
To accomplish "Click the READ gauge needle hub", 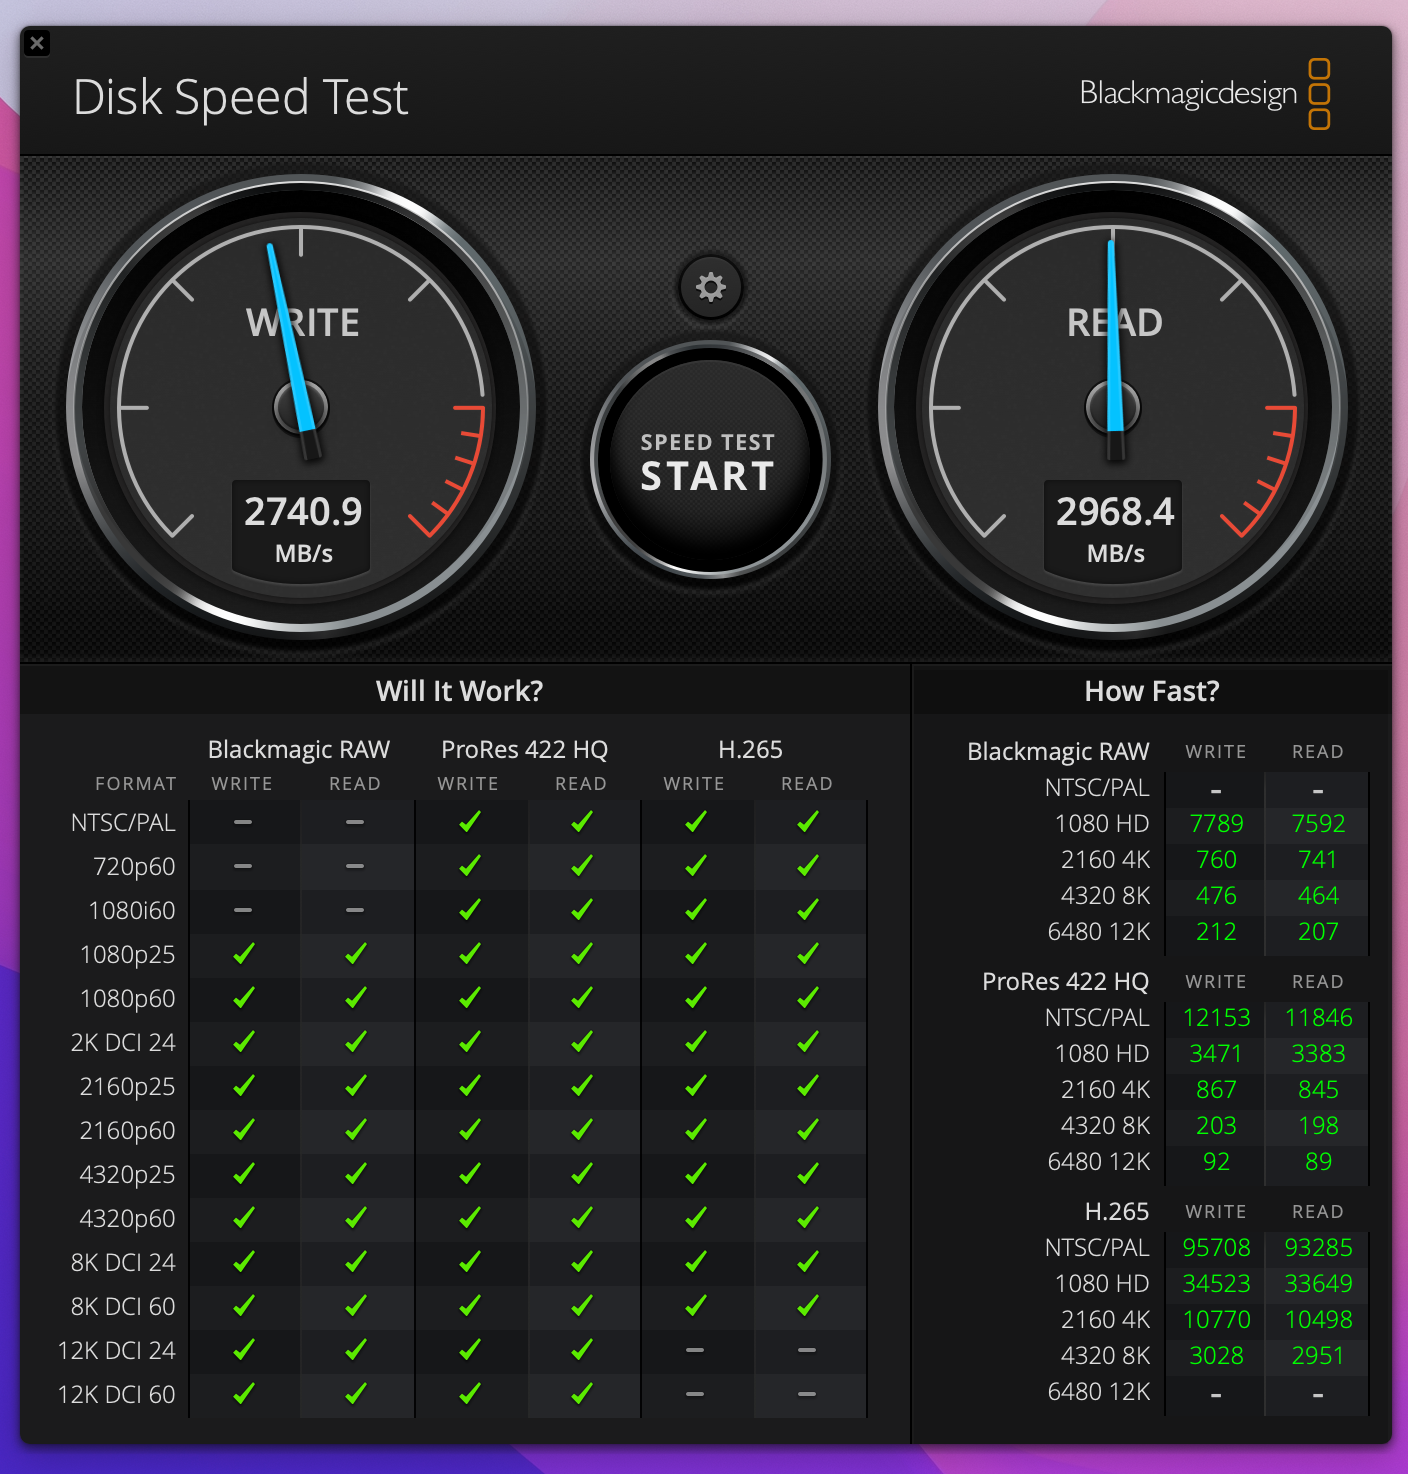I will click(x=1113, y=407).
